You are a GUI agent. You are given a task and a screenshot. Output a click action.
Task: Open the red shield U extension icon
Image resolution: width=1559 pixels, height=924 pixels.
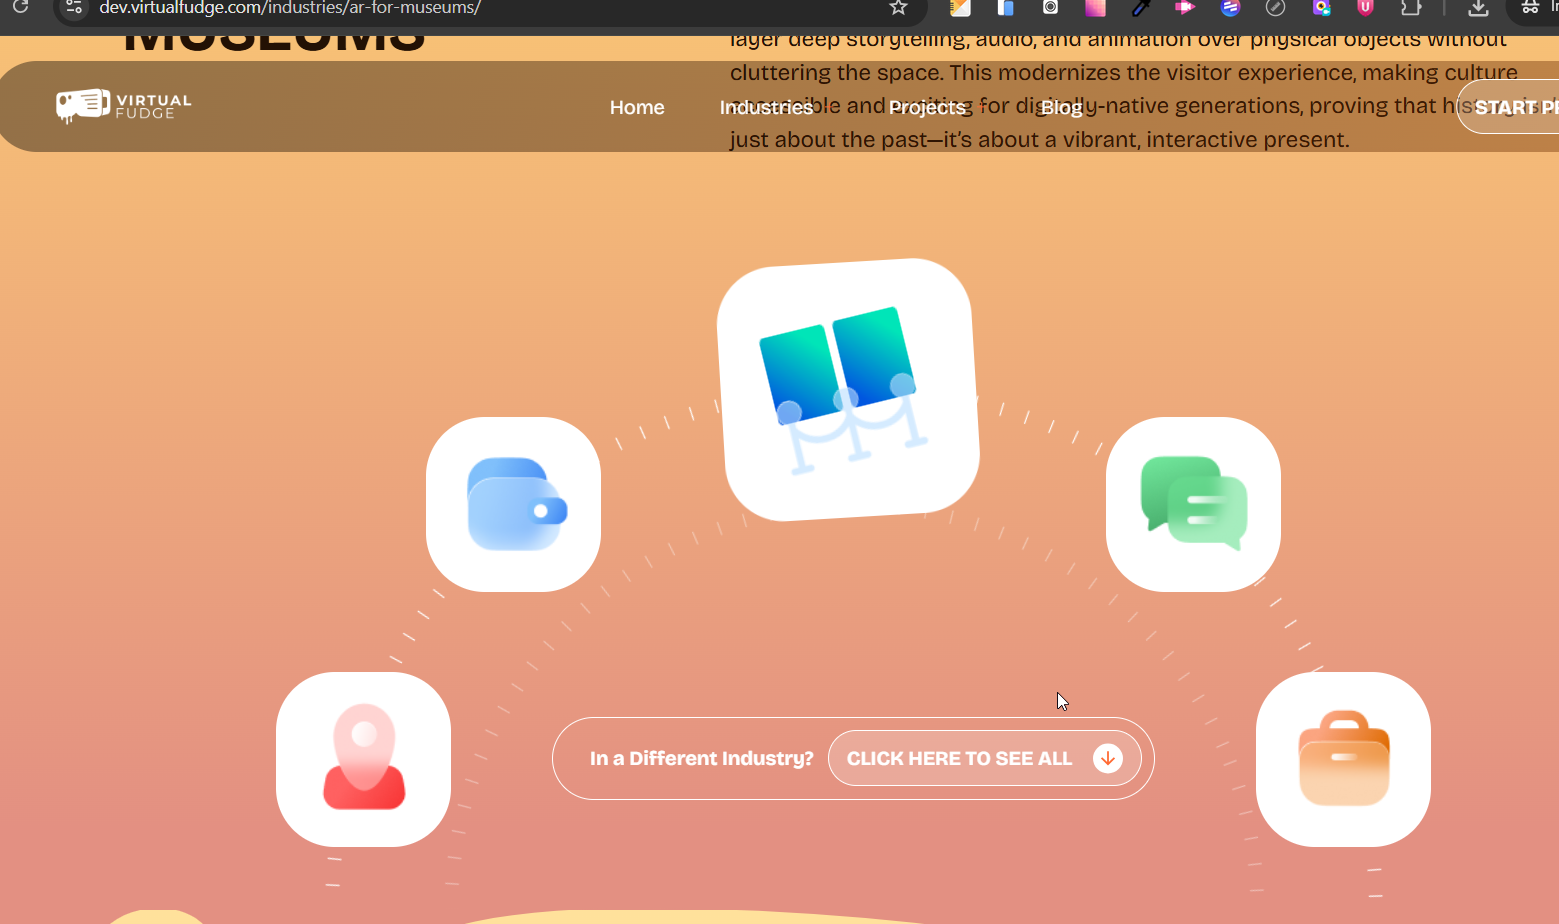click(x=1365, y=7)
